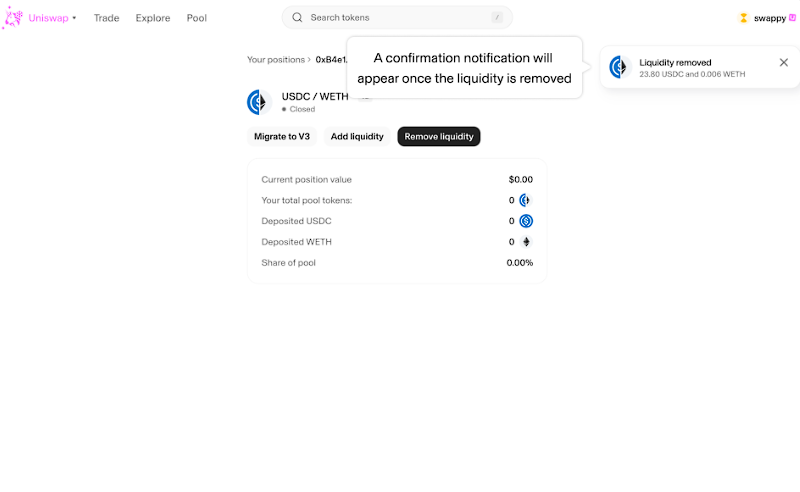Click the Add liquidity button
800x492 pixels.
(357, 137)
